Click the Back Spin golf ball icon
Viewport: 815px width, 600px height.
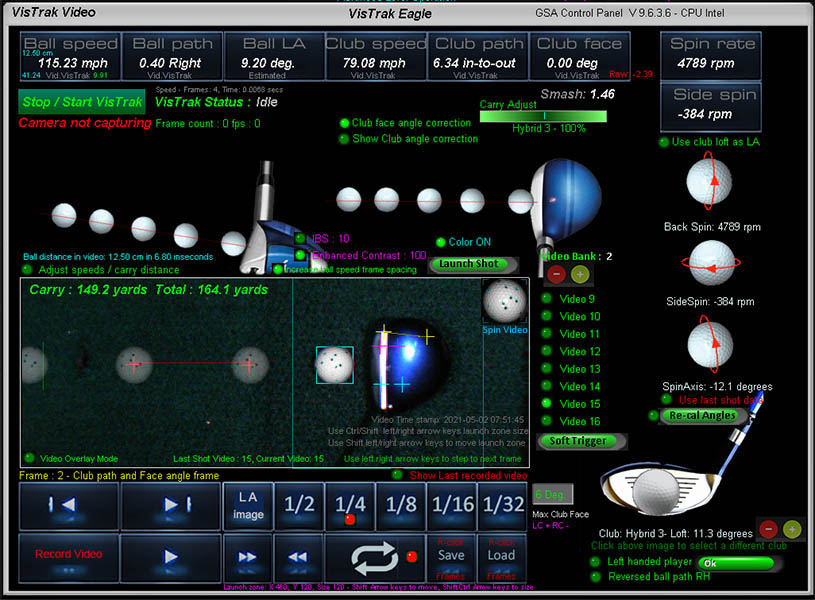pyautogui.click(x=709, y=181)
